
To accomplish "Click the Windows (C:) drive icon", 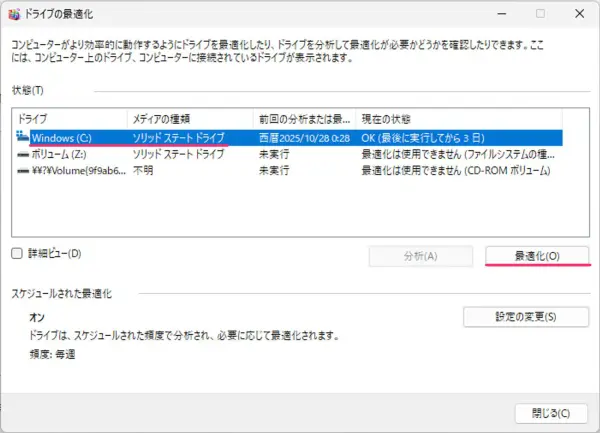I will coord(21,137).
